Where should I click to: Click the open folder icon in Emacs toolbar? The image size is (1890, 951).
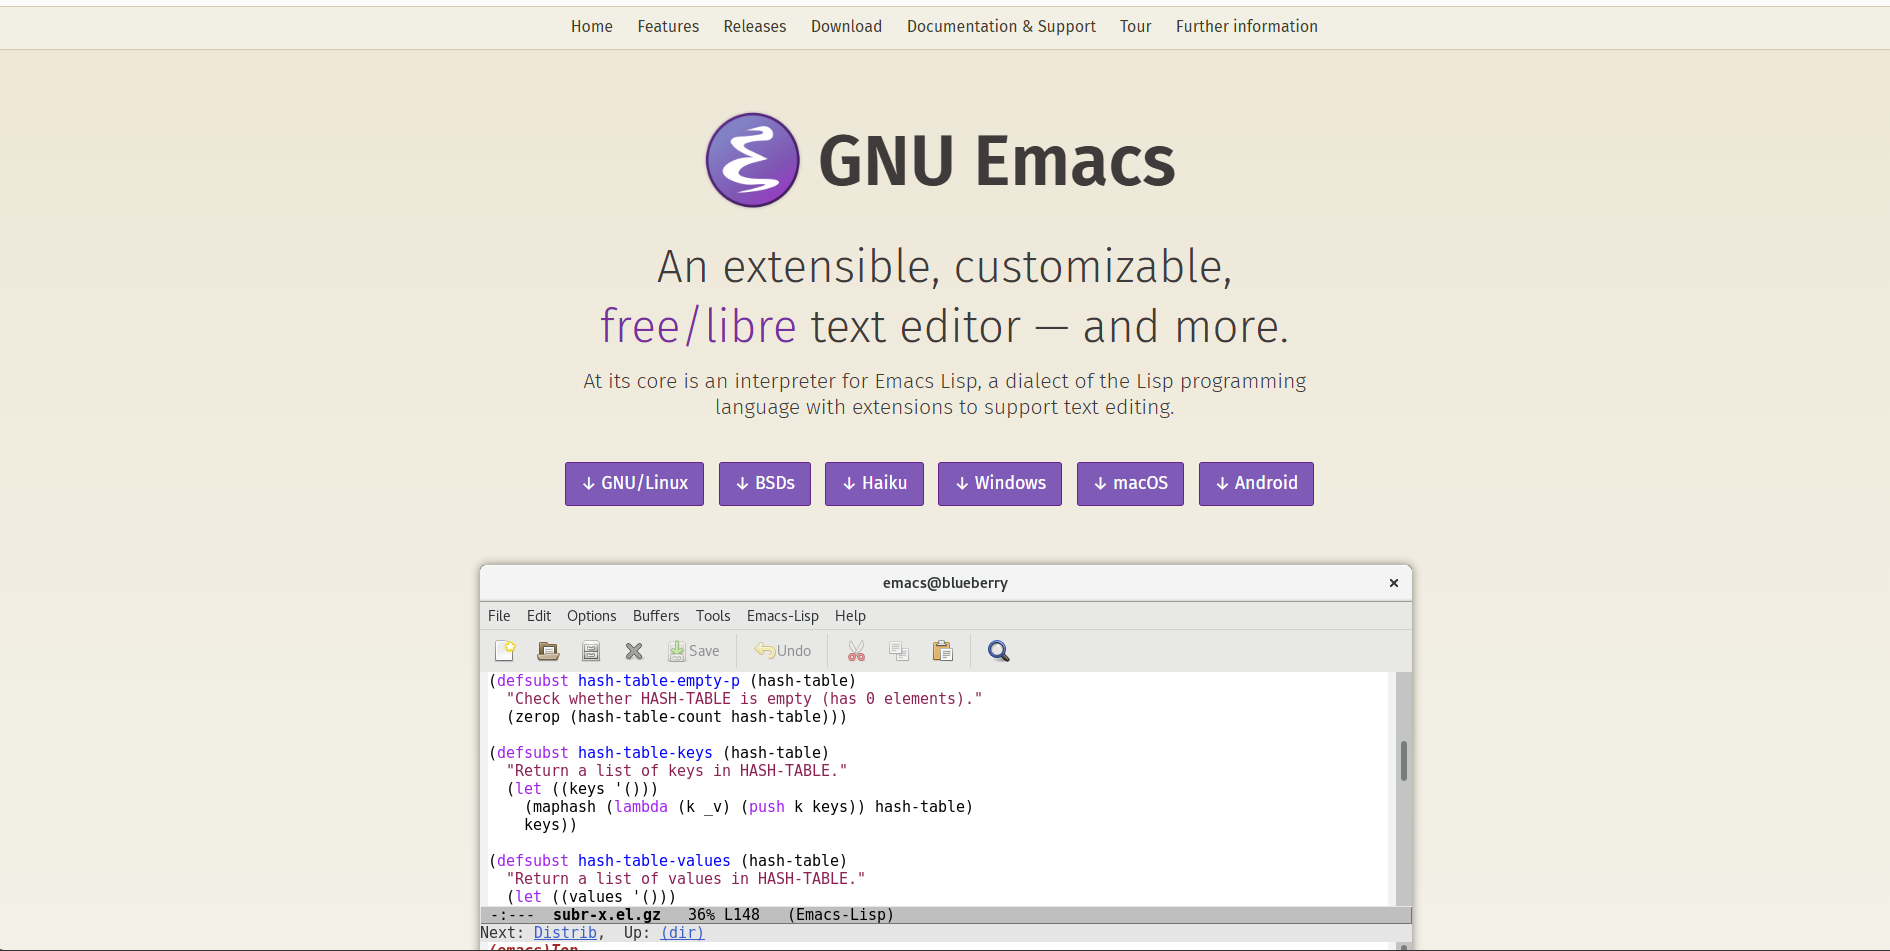[548, 651]
